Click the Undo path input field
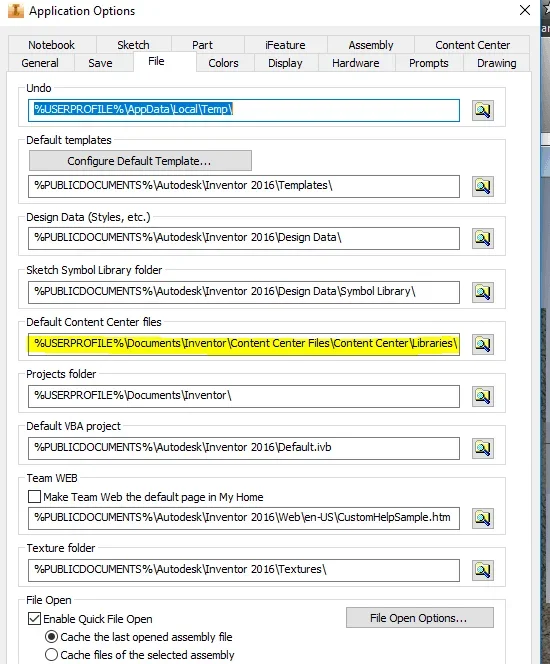Screen dimensions: 550x664 click(244, 111)
